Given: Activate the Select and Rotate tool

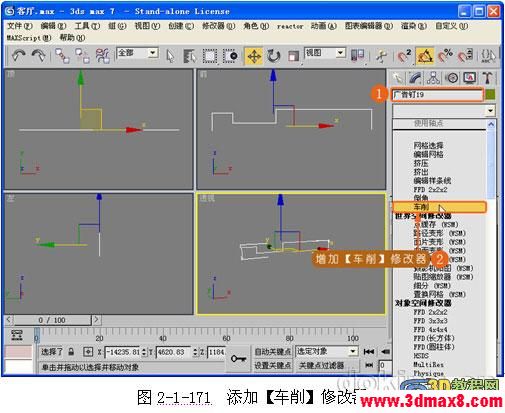Looking at the screenshot, I should (x=273, y=56).
